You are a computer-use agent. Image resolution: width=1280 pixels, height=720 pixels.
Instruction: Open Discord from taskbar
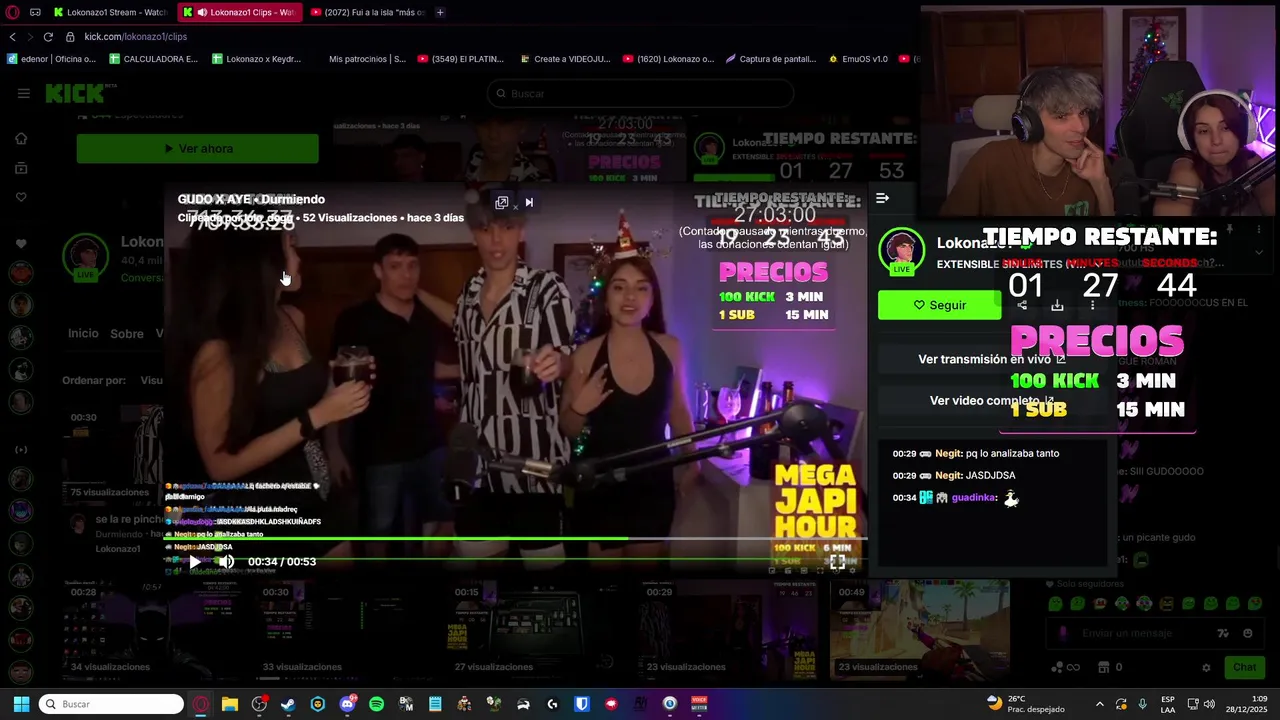click(x=347, y=704)
